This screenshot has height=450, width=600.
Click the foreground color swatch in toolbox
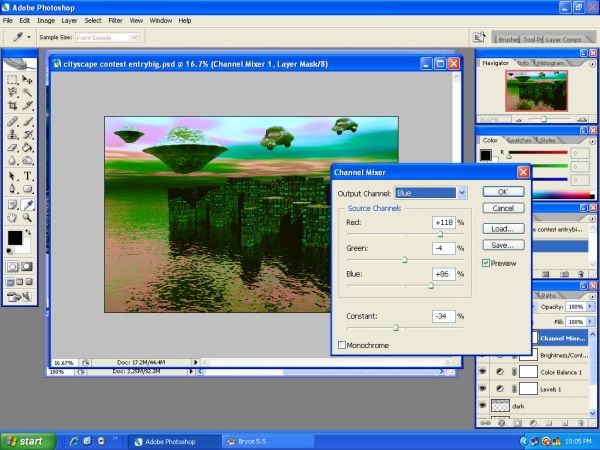pyautogui.click(x=15, y=238)
